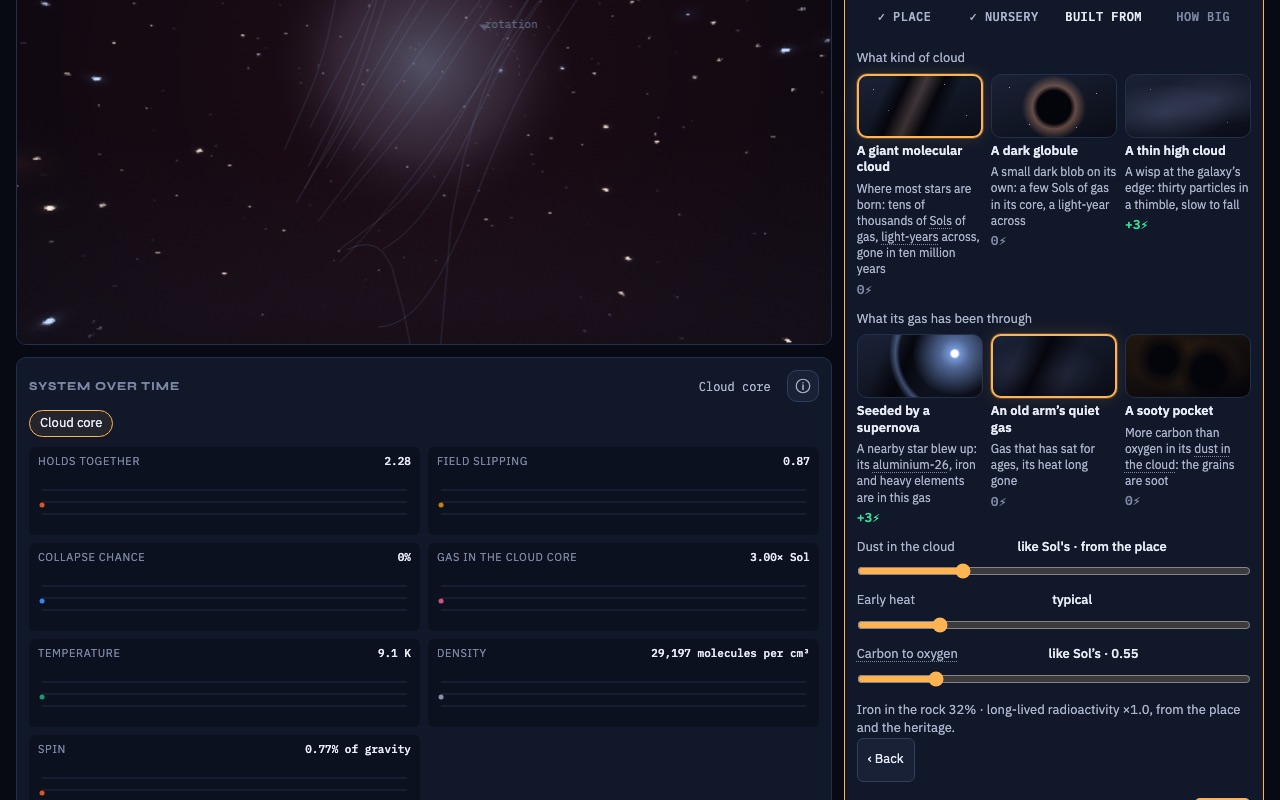Click the underlined aluminium-26 term
The height and width of the screenshot is (800, 1280).
pos(911,465)
